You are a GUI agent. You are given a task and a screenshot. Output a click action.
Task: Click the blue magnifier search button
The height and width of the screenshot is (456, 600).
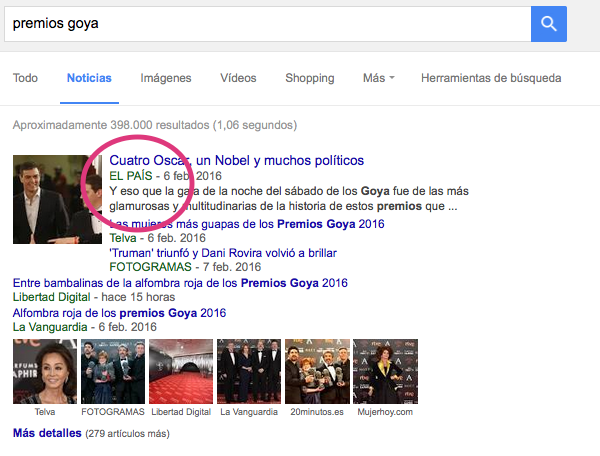549,24
